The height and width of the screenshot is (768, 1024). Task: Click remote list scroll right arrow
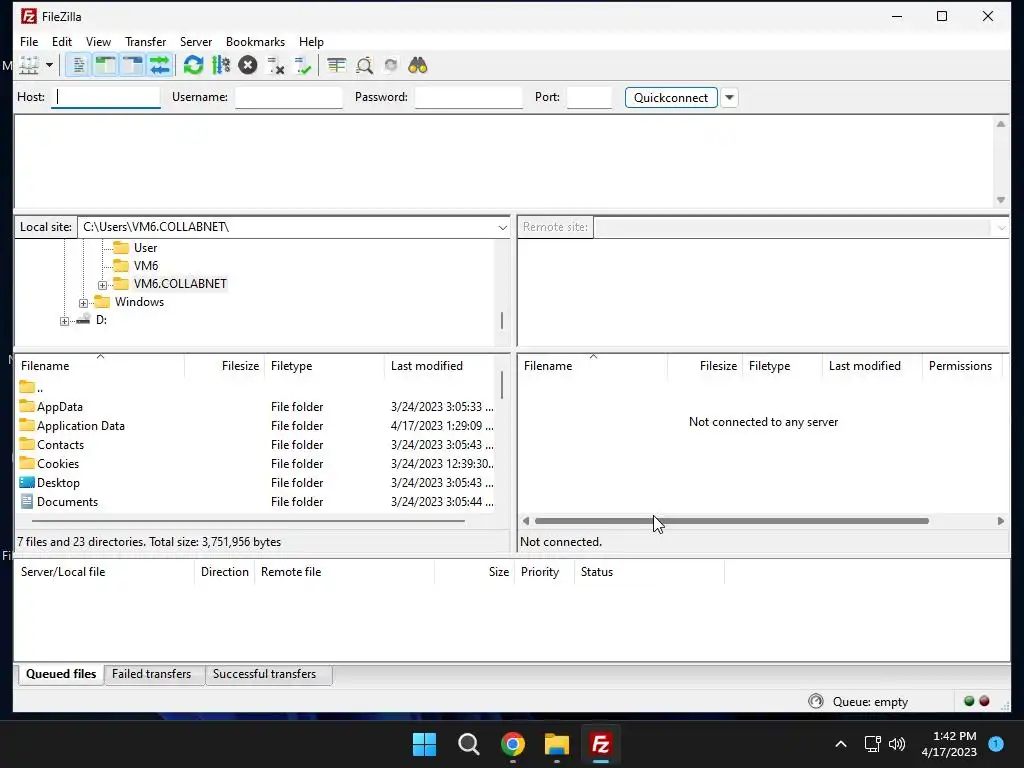click(1000, 521)
